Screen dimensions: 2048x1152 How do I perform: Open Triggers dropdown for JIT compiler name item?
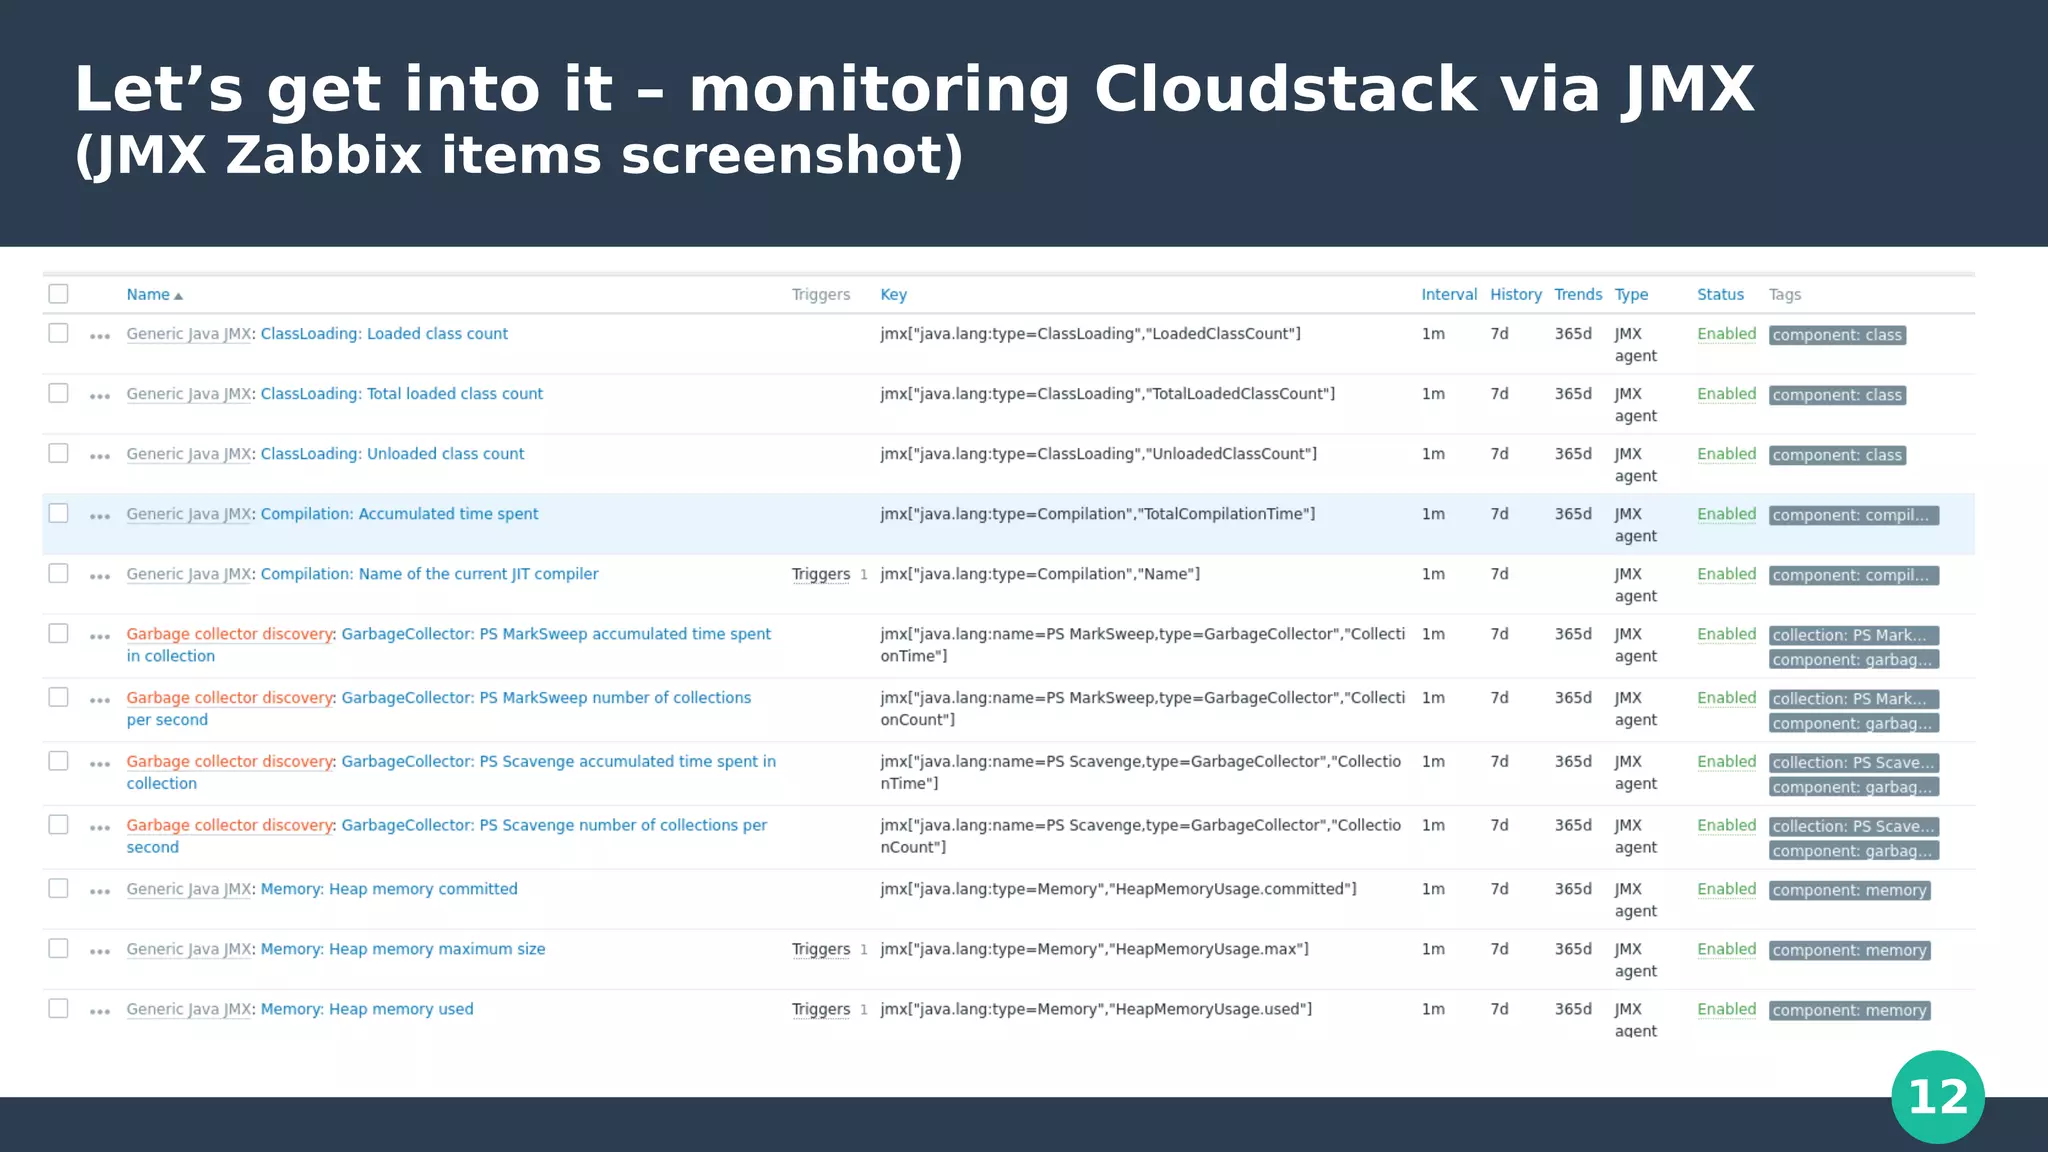coord(821,574)
